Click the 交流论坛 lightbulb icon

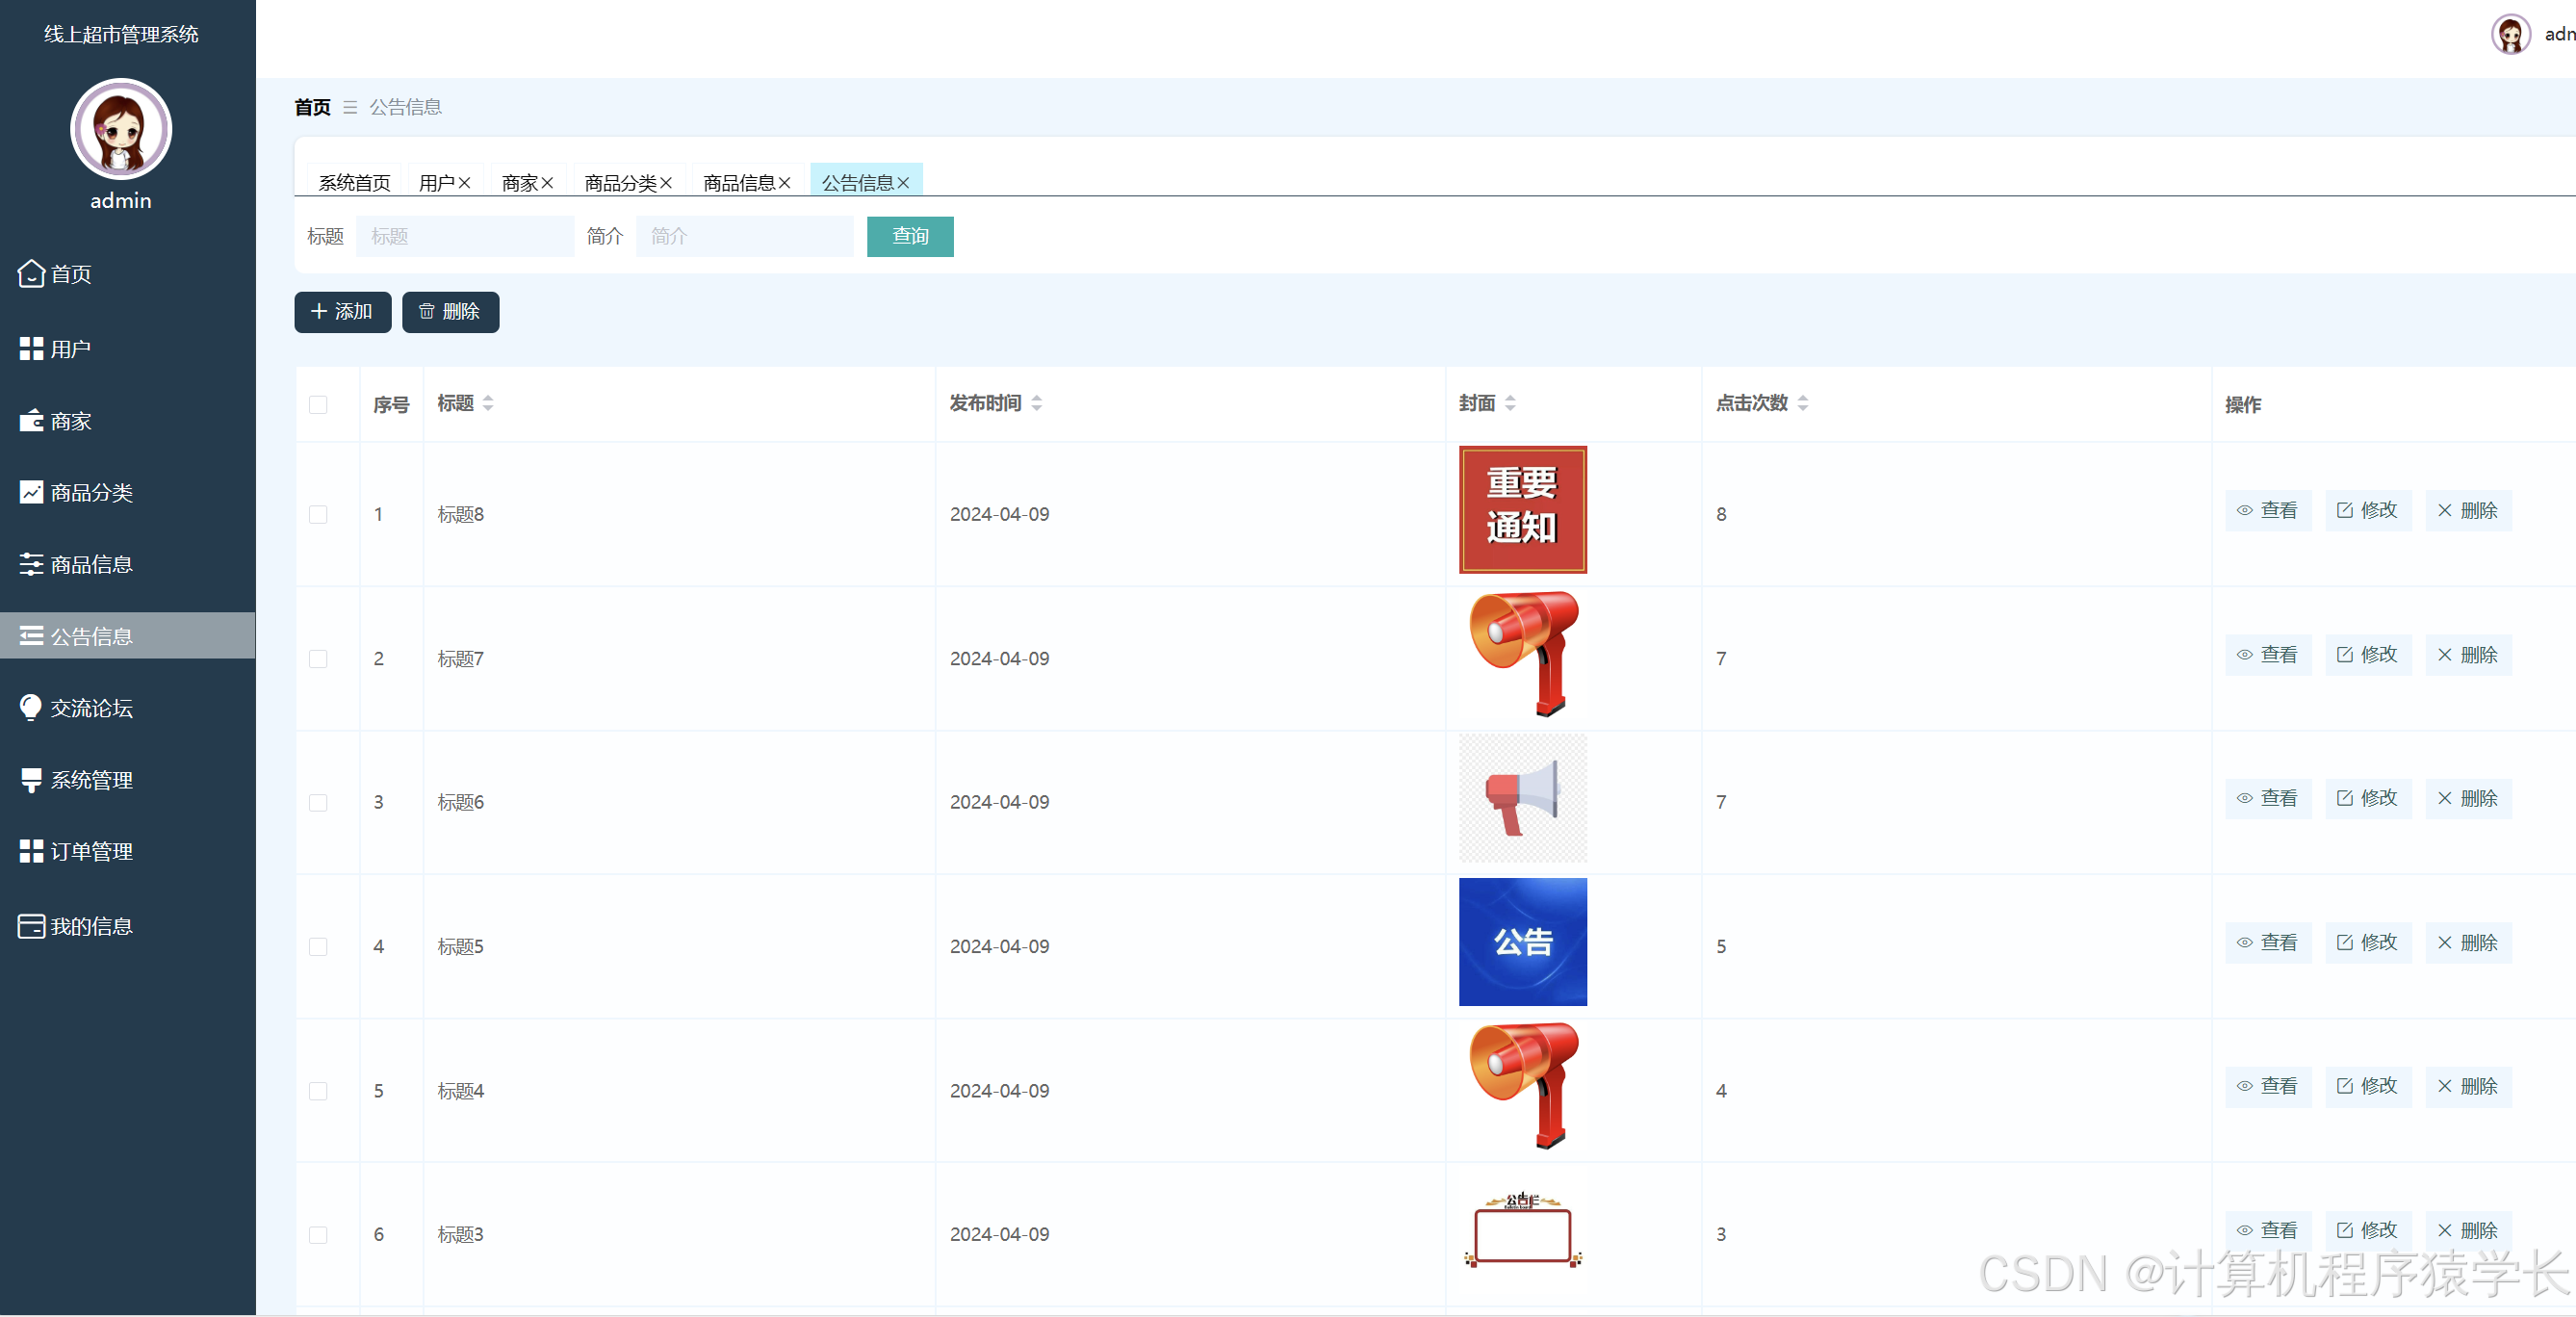pyautogui.click(x=31, y=707)
